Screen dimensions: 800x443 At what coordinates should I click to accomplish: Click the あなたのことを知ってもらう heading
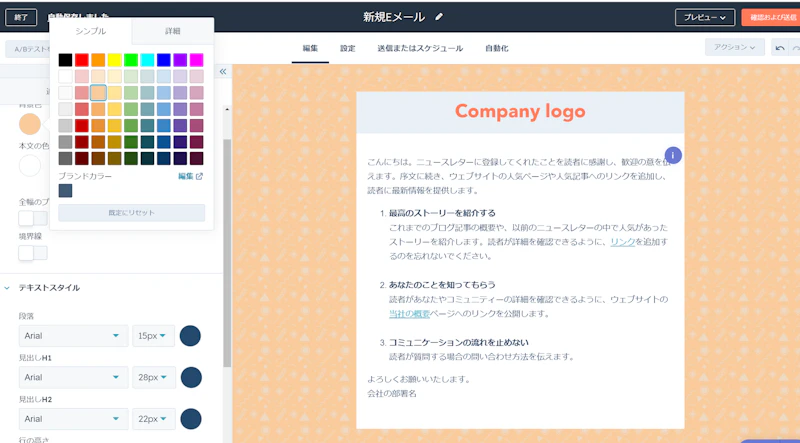click(x=442, y=285)
